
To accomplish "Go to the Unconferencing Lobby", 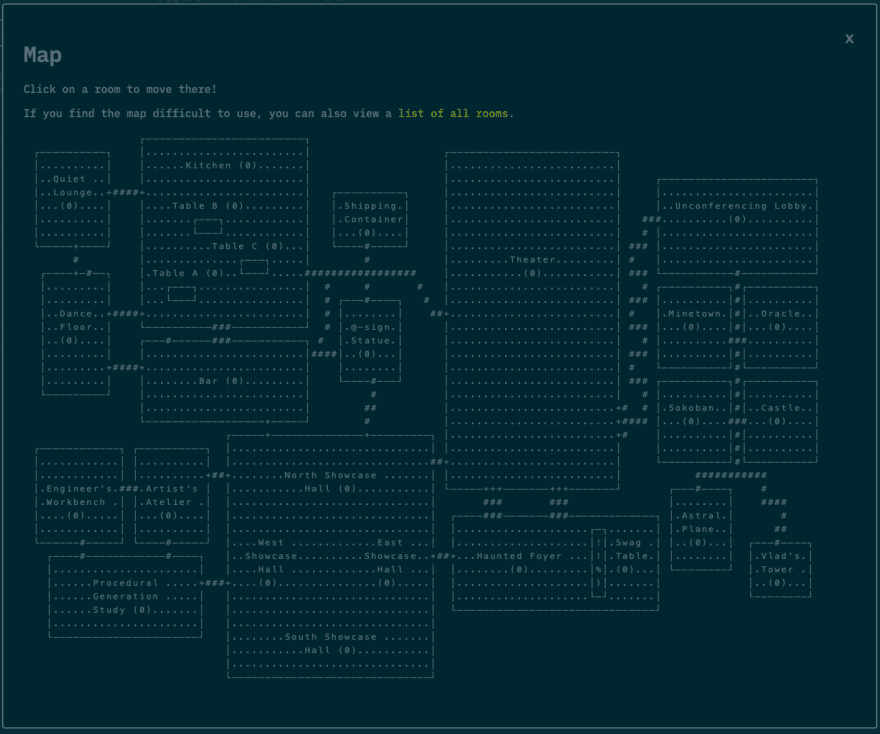I will click(737, 226).
